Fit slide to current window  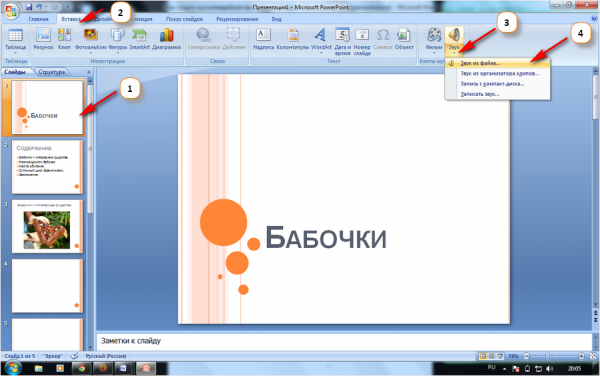click(x=593, y=356)
